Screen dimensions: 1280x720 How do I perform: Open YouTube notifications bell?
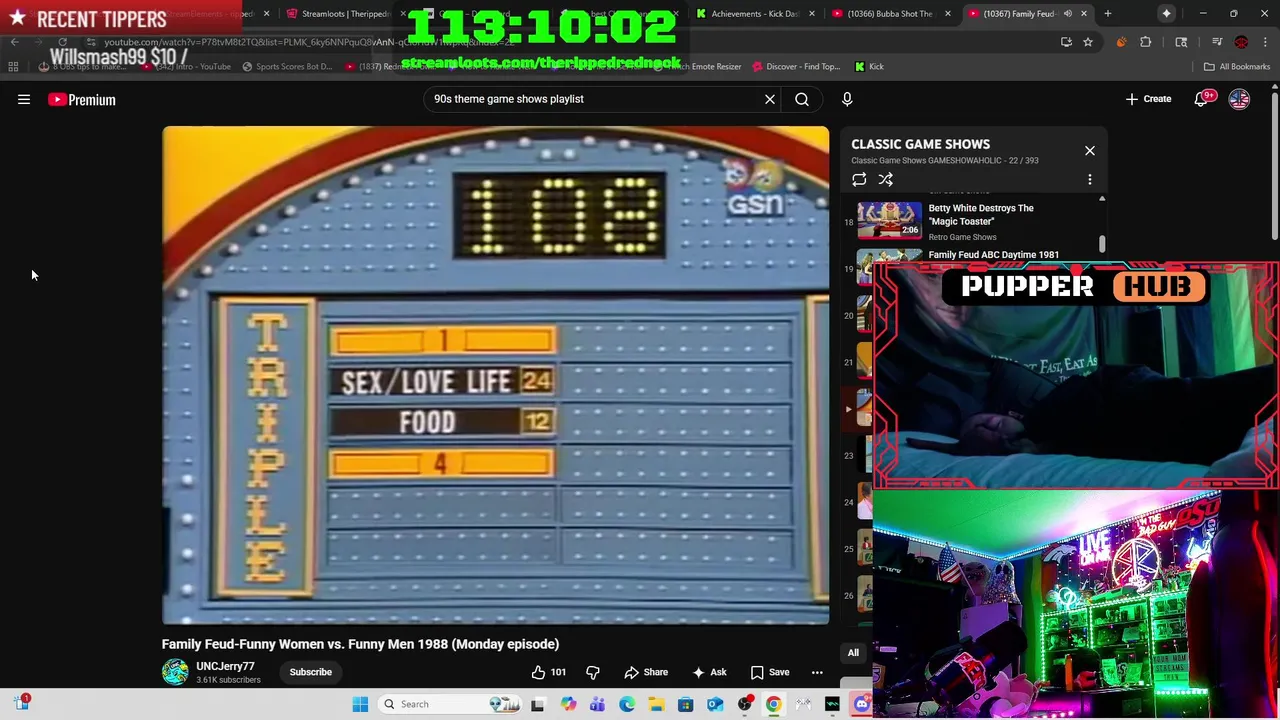pyautogui.click(x=1201, y=99)
